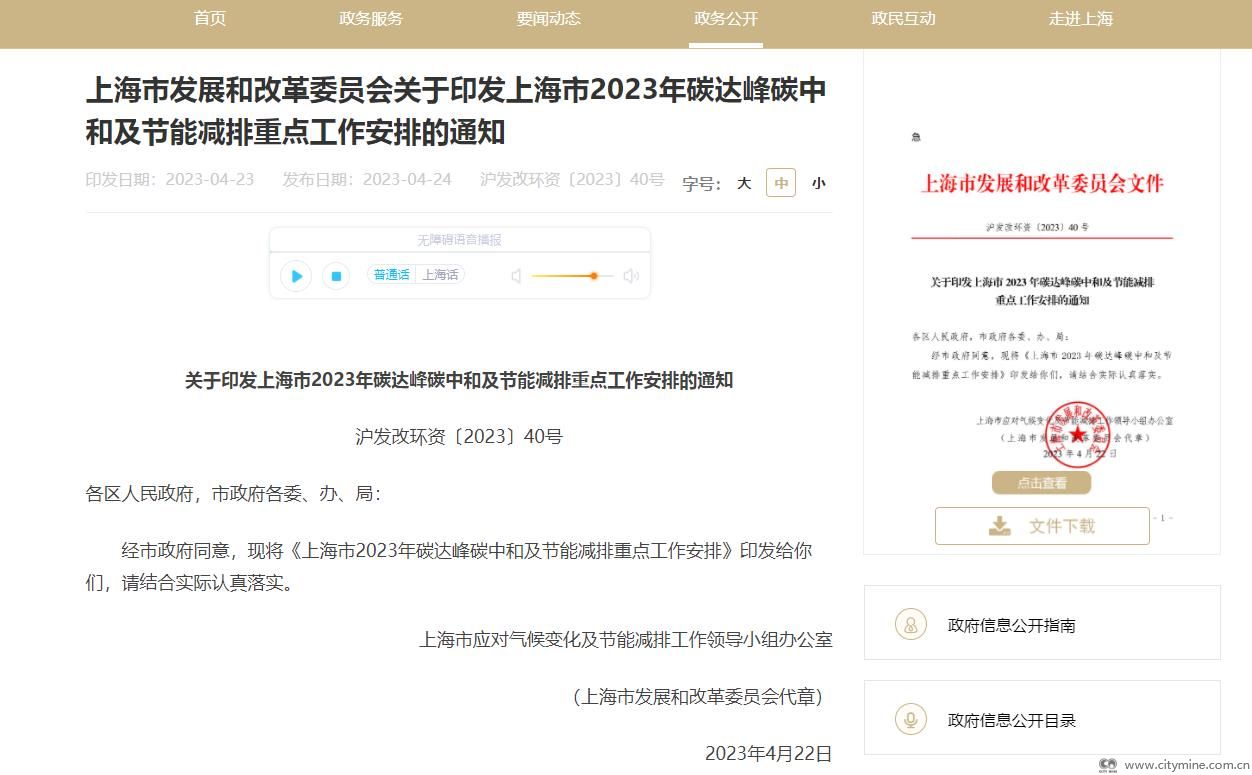Stop the audio narration playback
Screen dimensions: 1252x775
[336, 276]
